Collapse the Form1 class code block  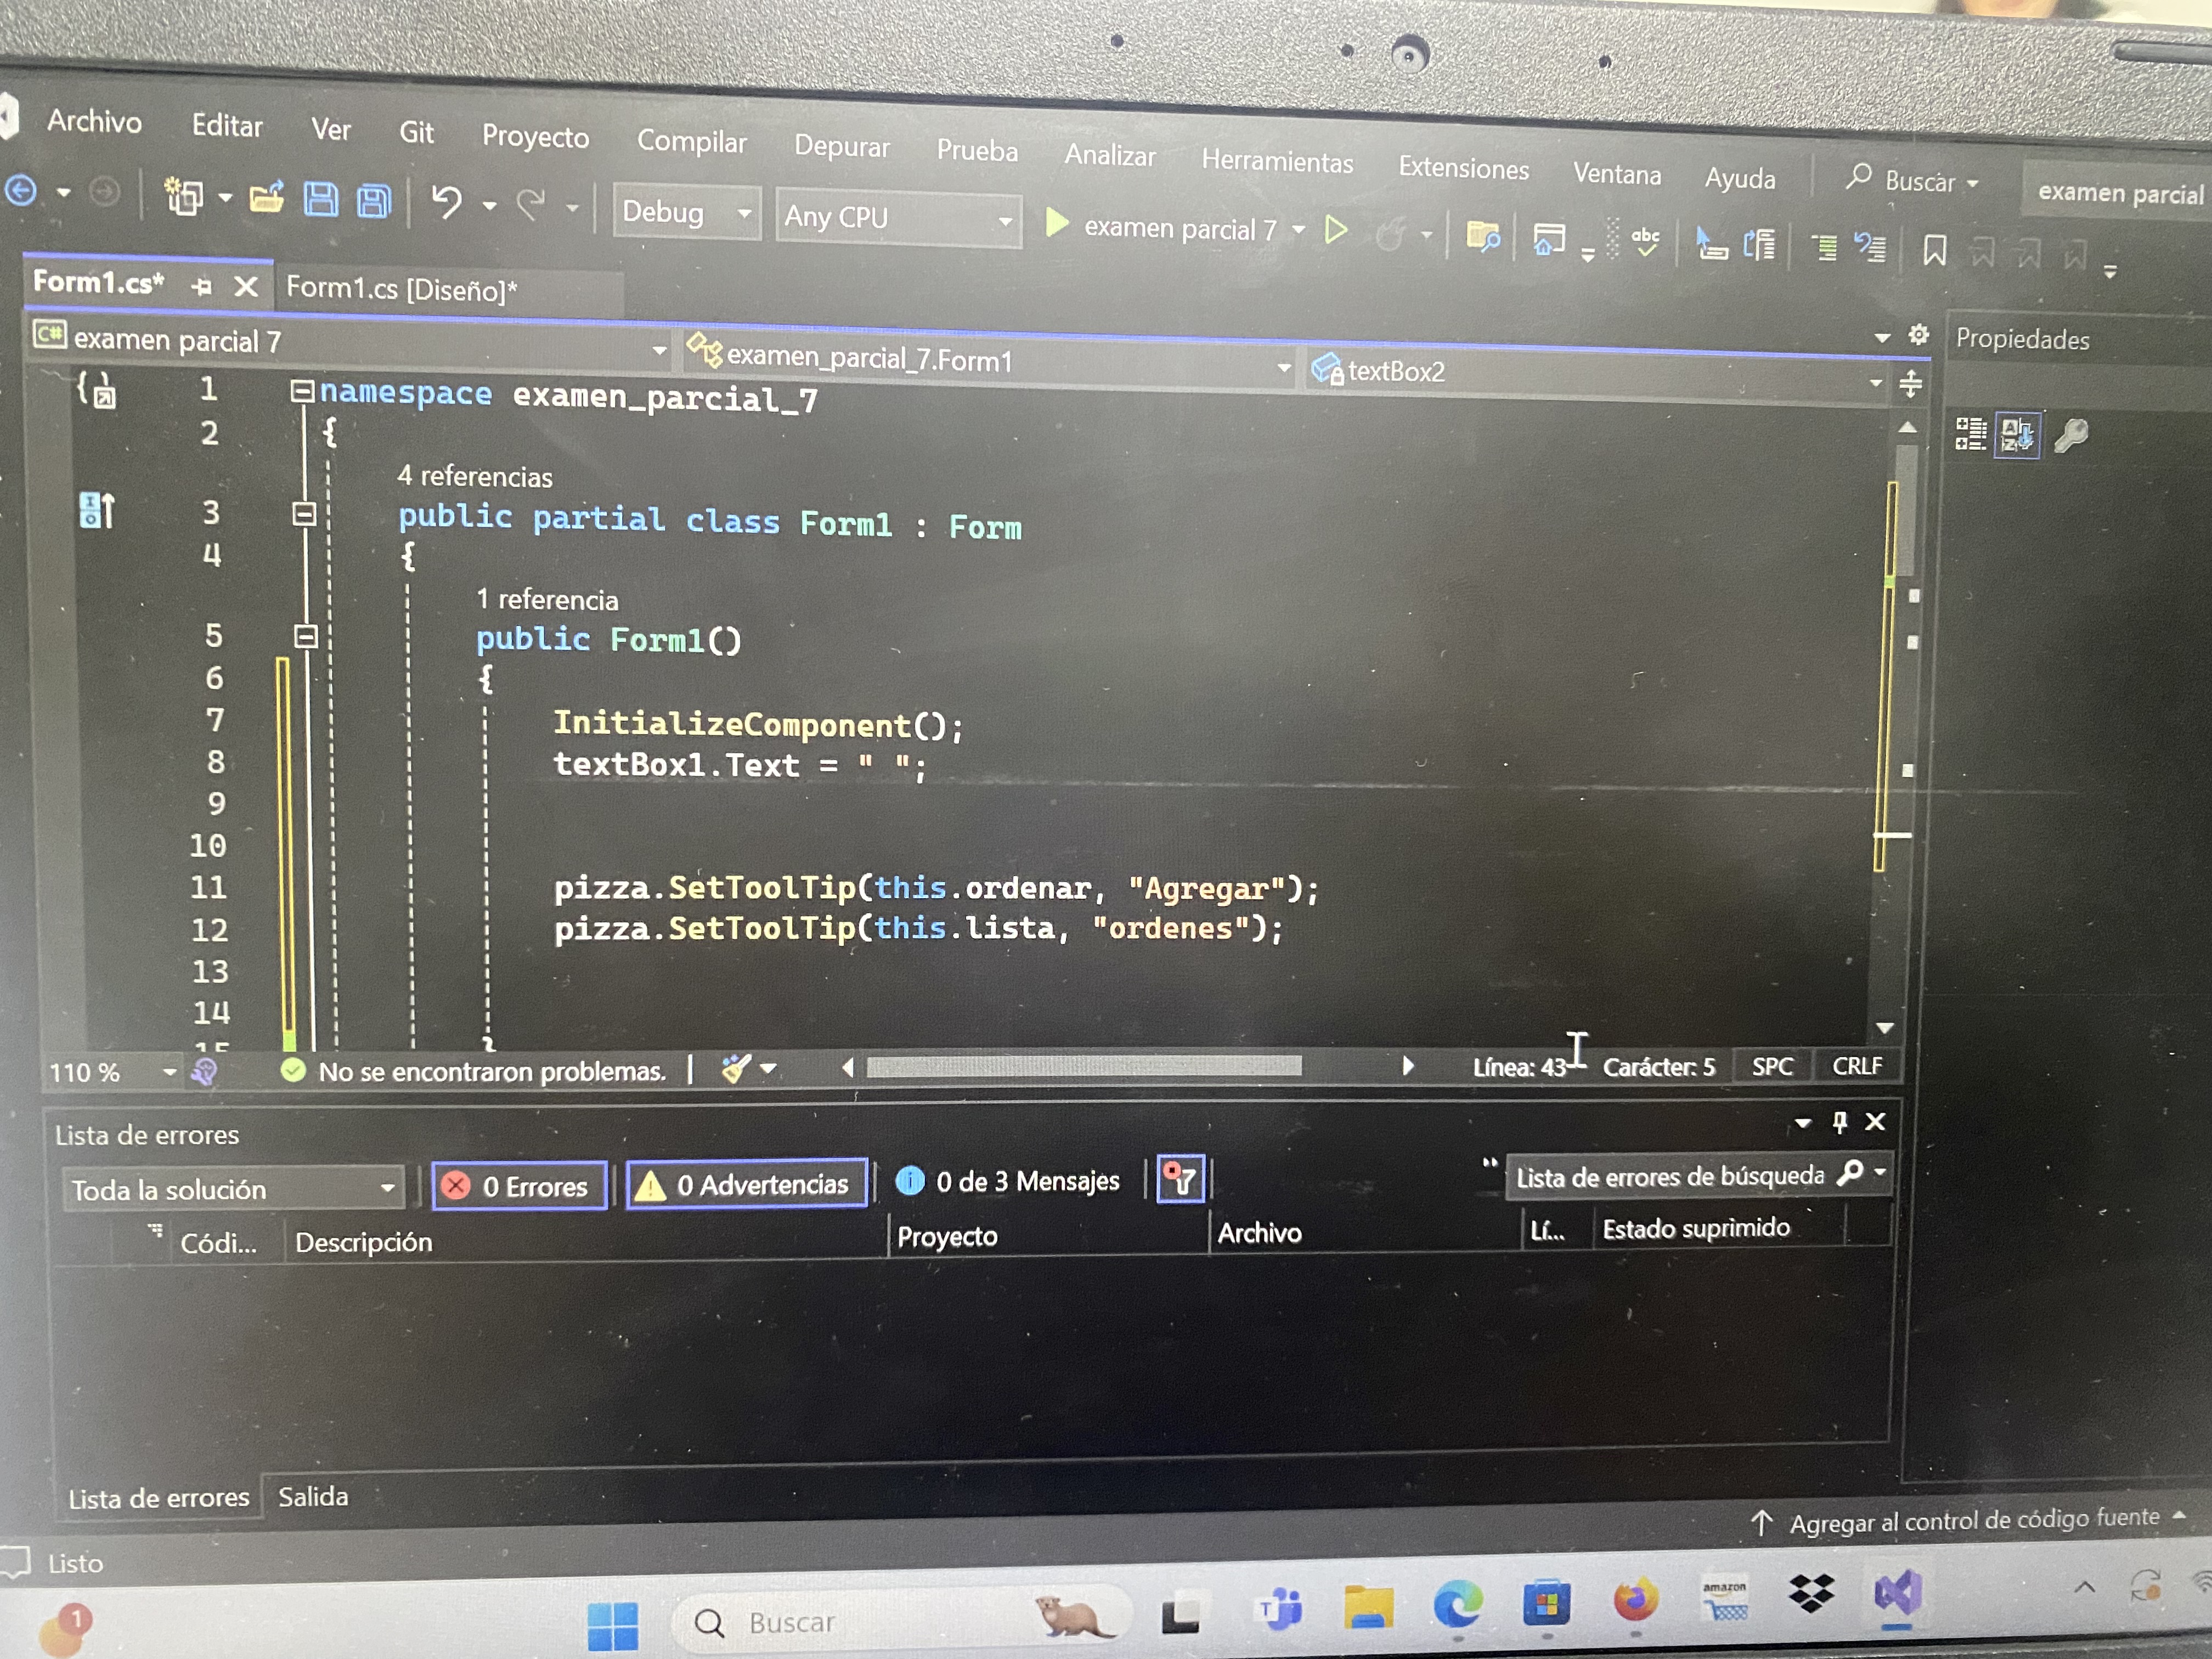click(x=304, y=515)
